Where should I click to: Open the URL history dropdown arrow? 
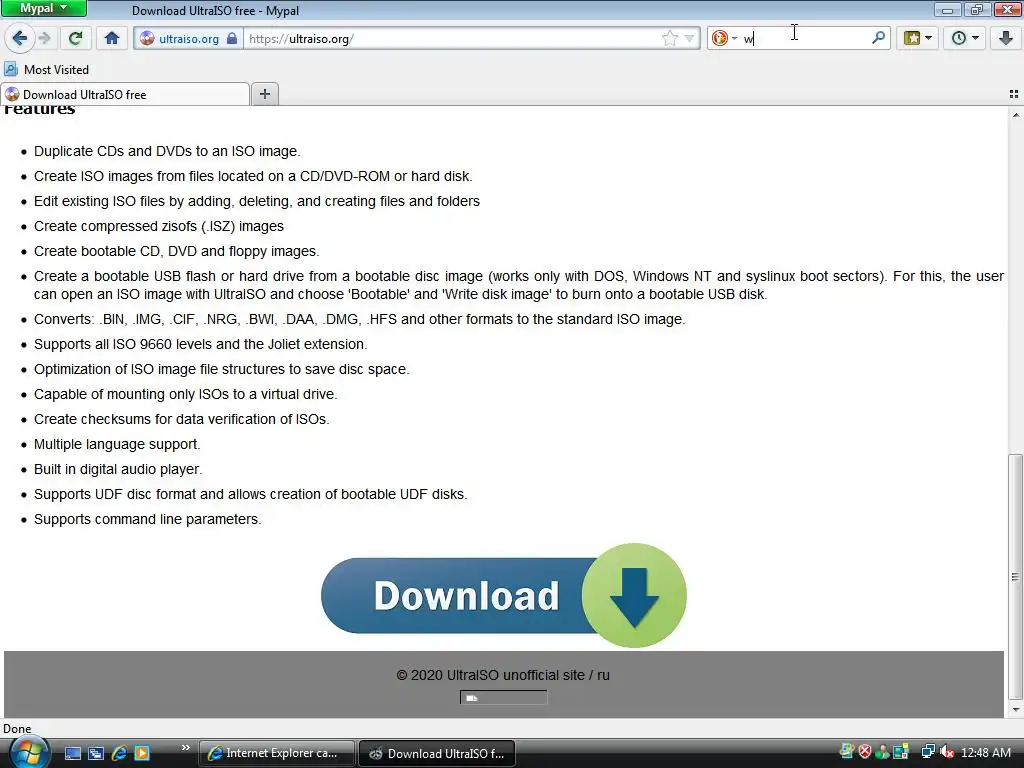689,39
